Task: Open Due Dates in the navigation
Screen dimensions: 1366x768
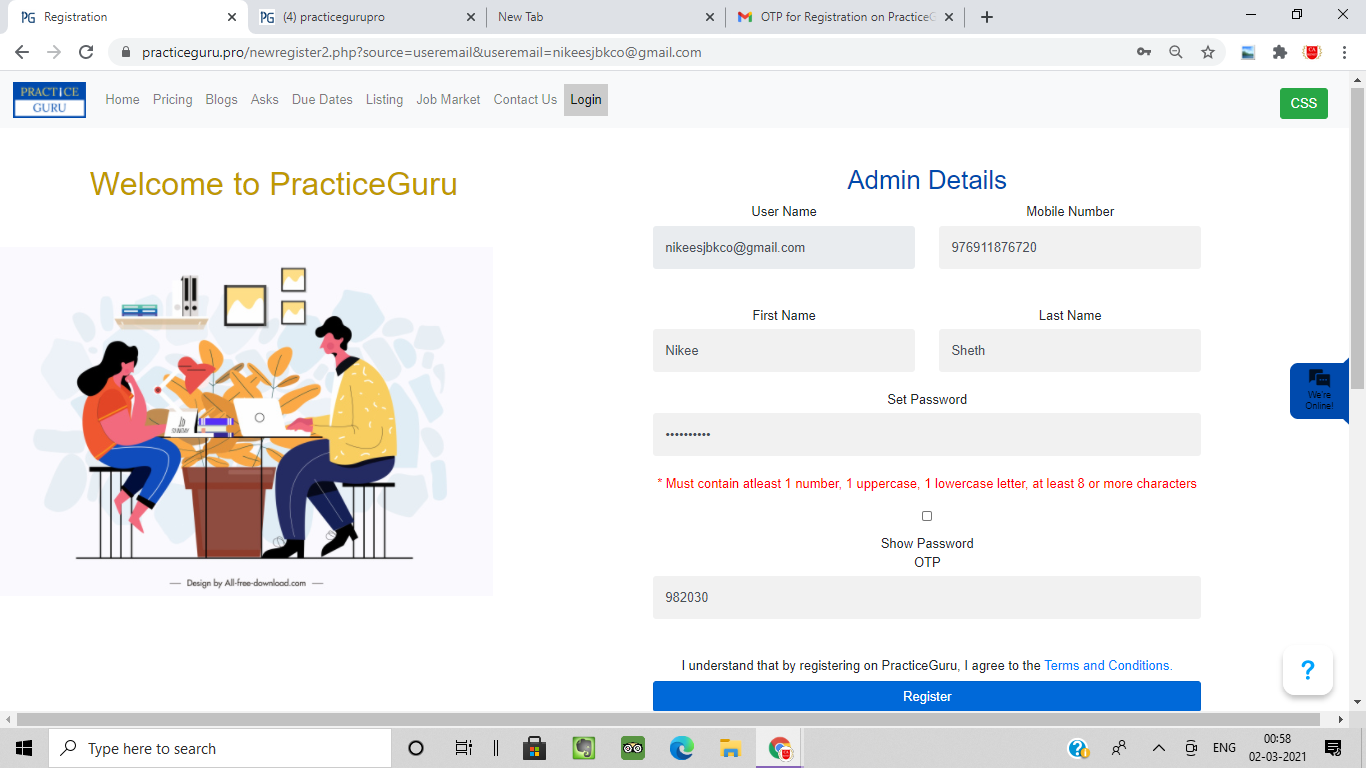Action: 322,99
